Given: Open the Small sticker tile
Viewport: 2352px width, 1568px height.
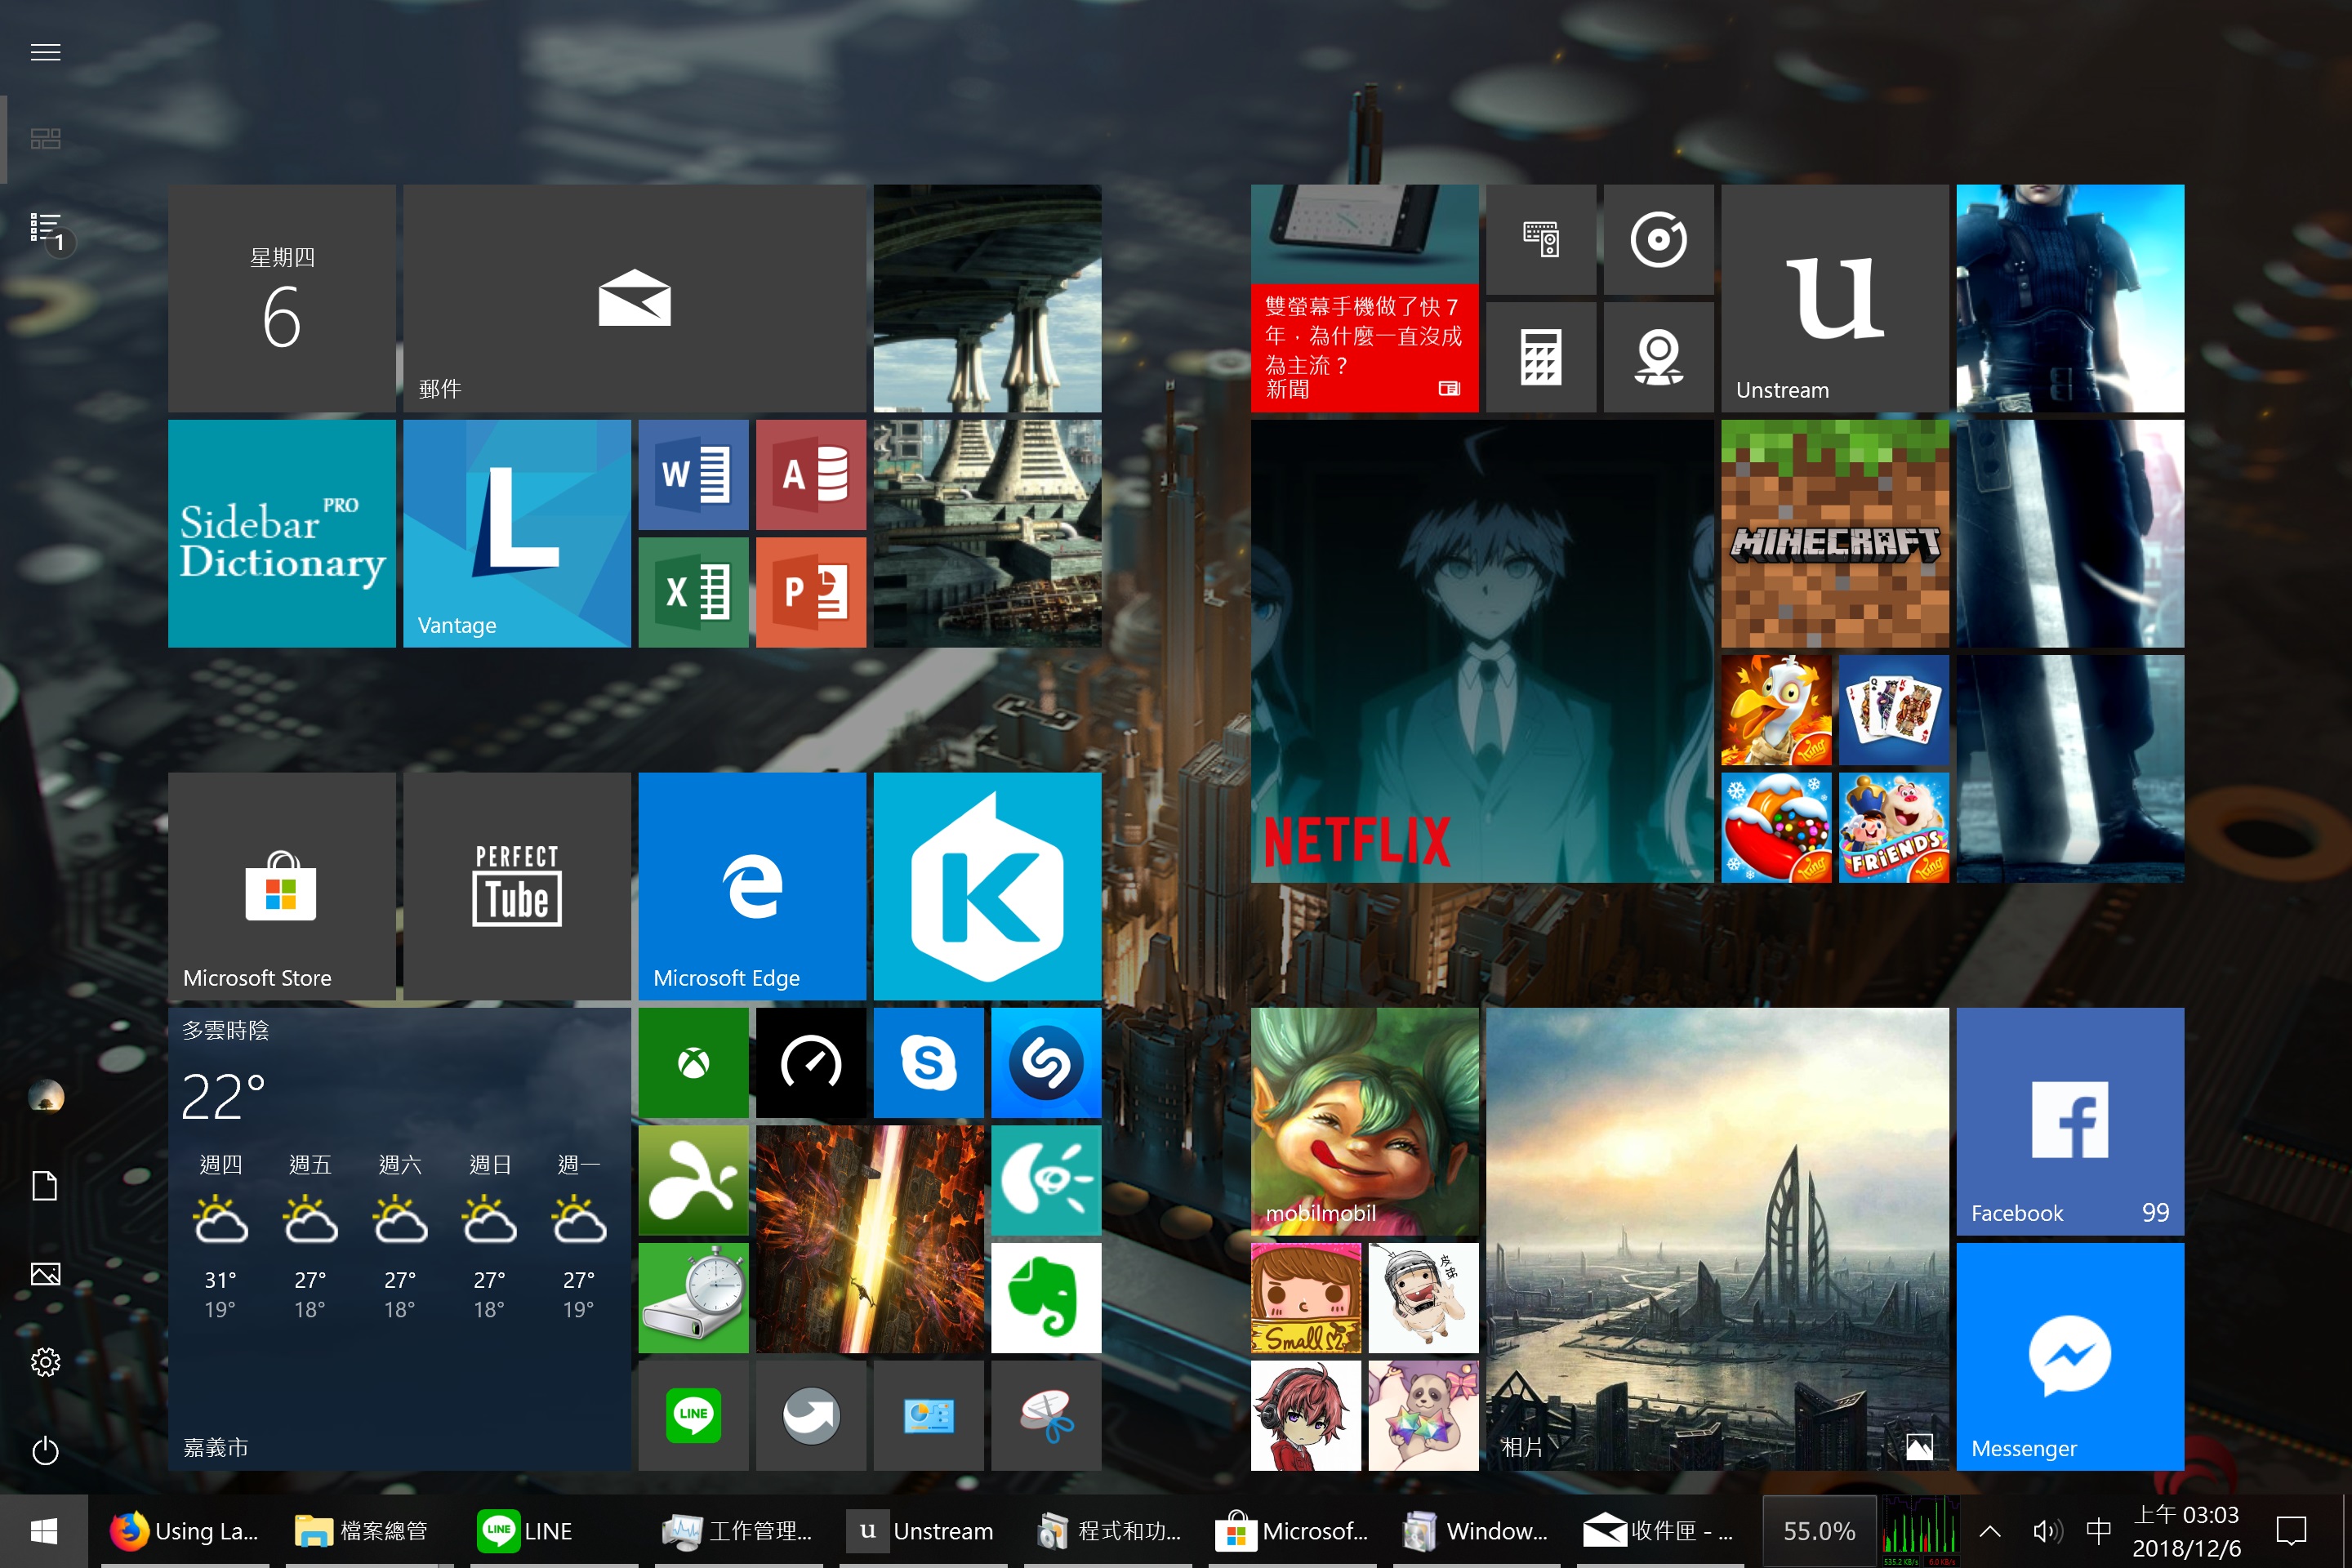Looking at the screenshot, I should click(1305, 1298).
